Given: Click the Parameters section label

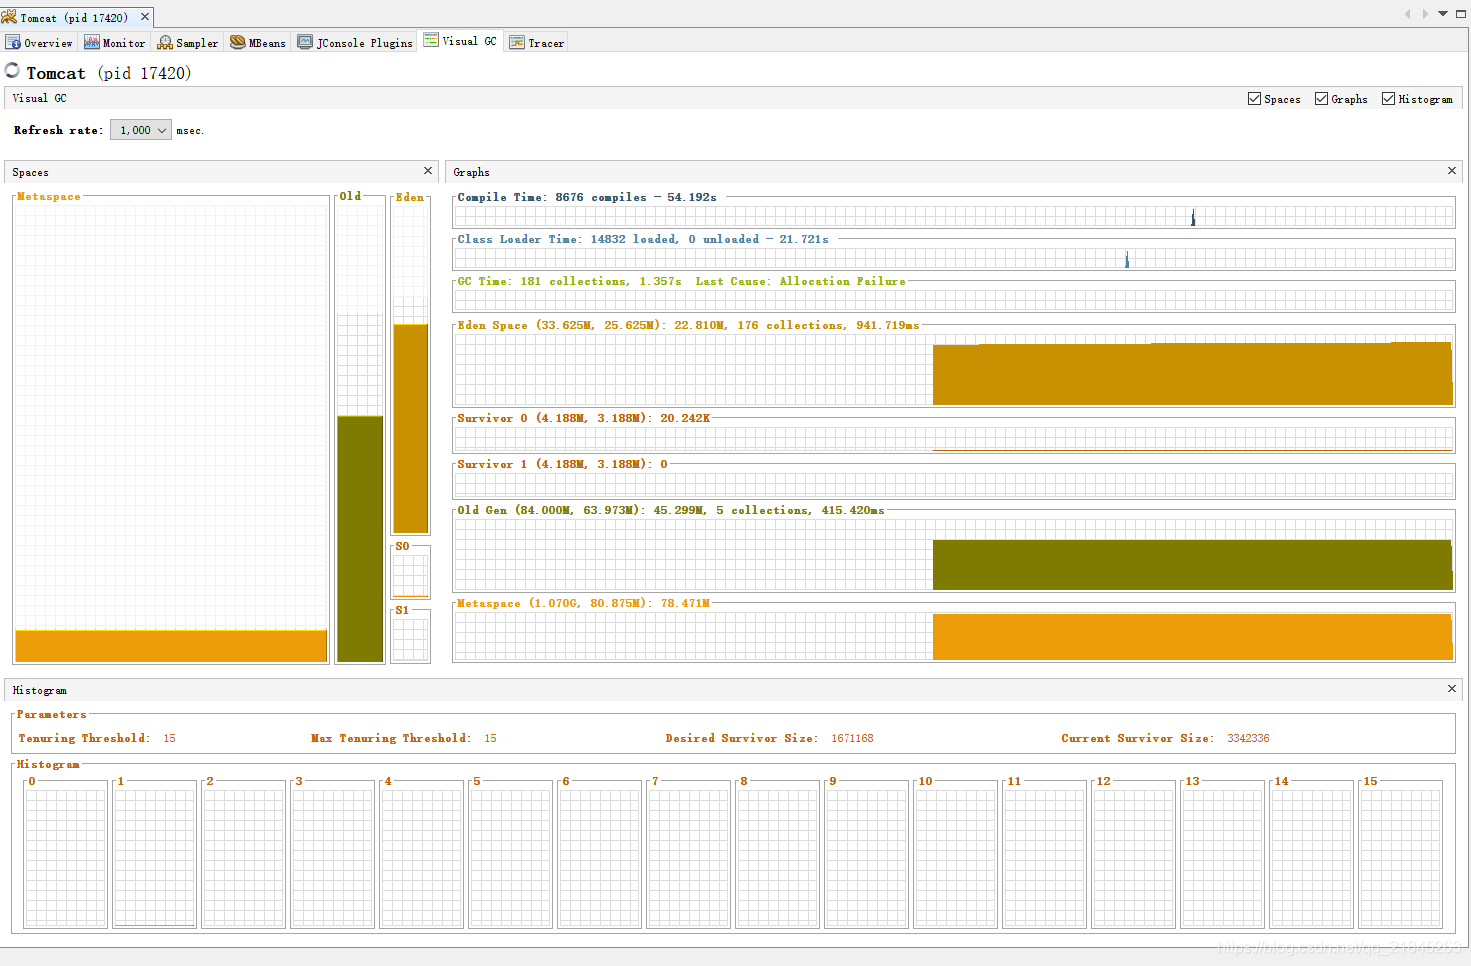Looking at the screenshot, I should [x=51, y=714].
